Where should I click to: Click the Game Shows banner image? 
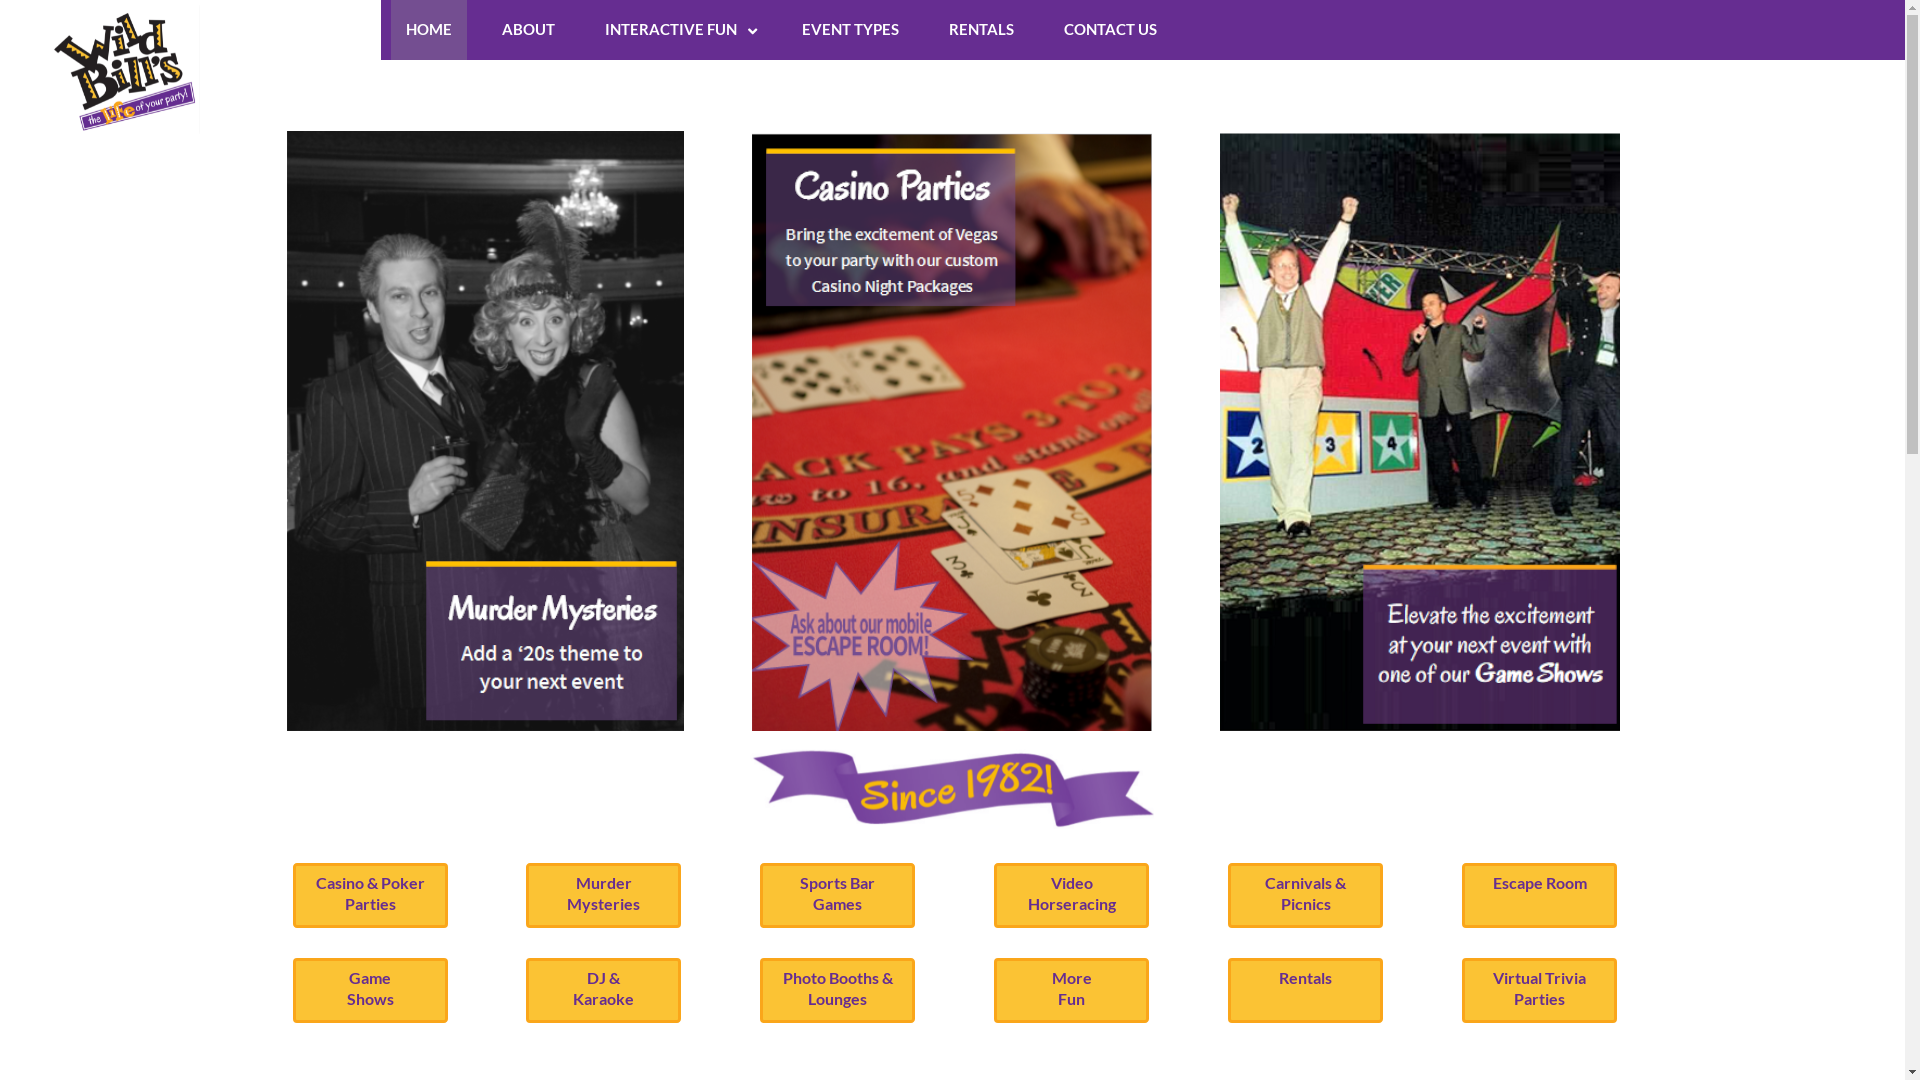pyautogui.click(x=1419, y=432)
